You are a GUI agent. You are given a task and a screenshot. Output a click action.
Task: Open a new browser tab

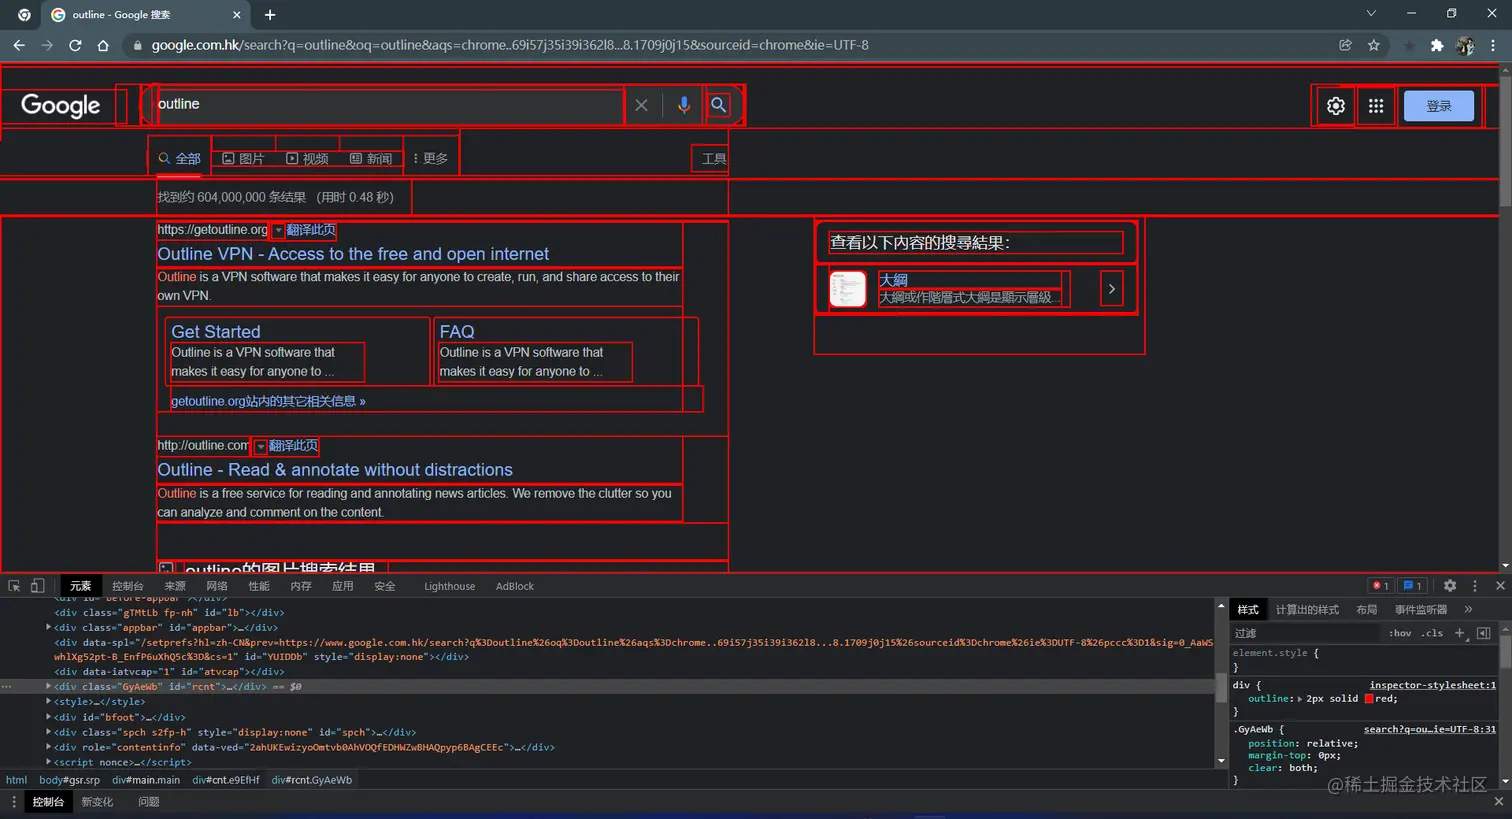tap(270, 15)
